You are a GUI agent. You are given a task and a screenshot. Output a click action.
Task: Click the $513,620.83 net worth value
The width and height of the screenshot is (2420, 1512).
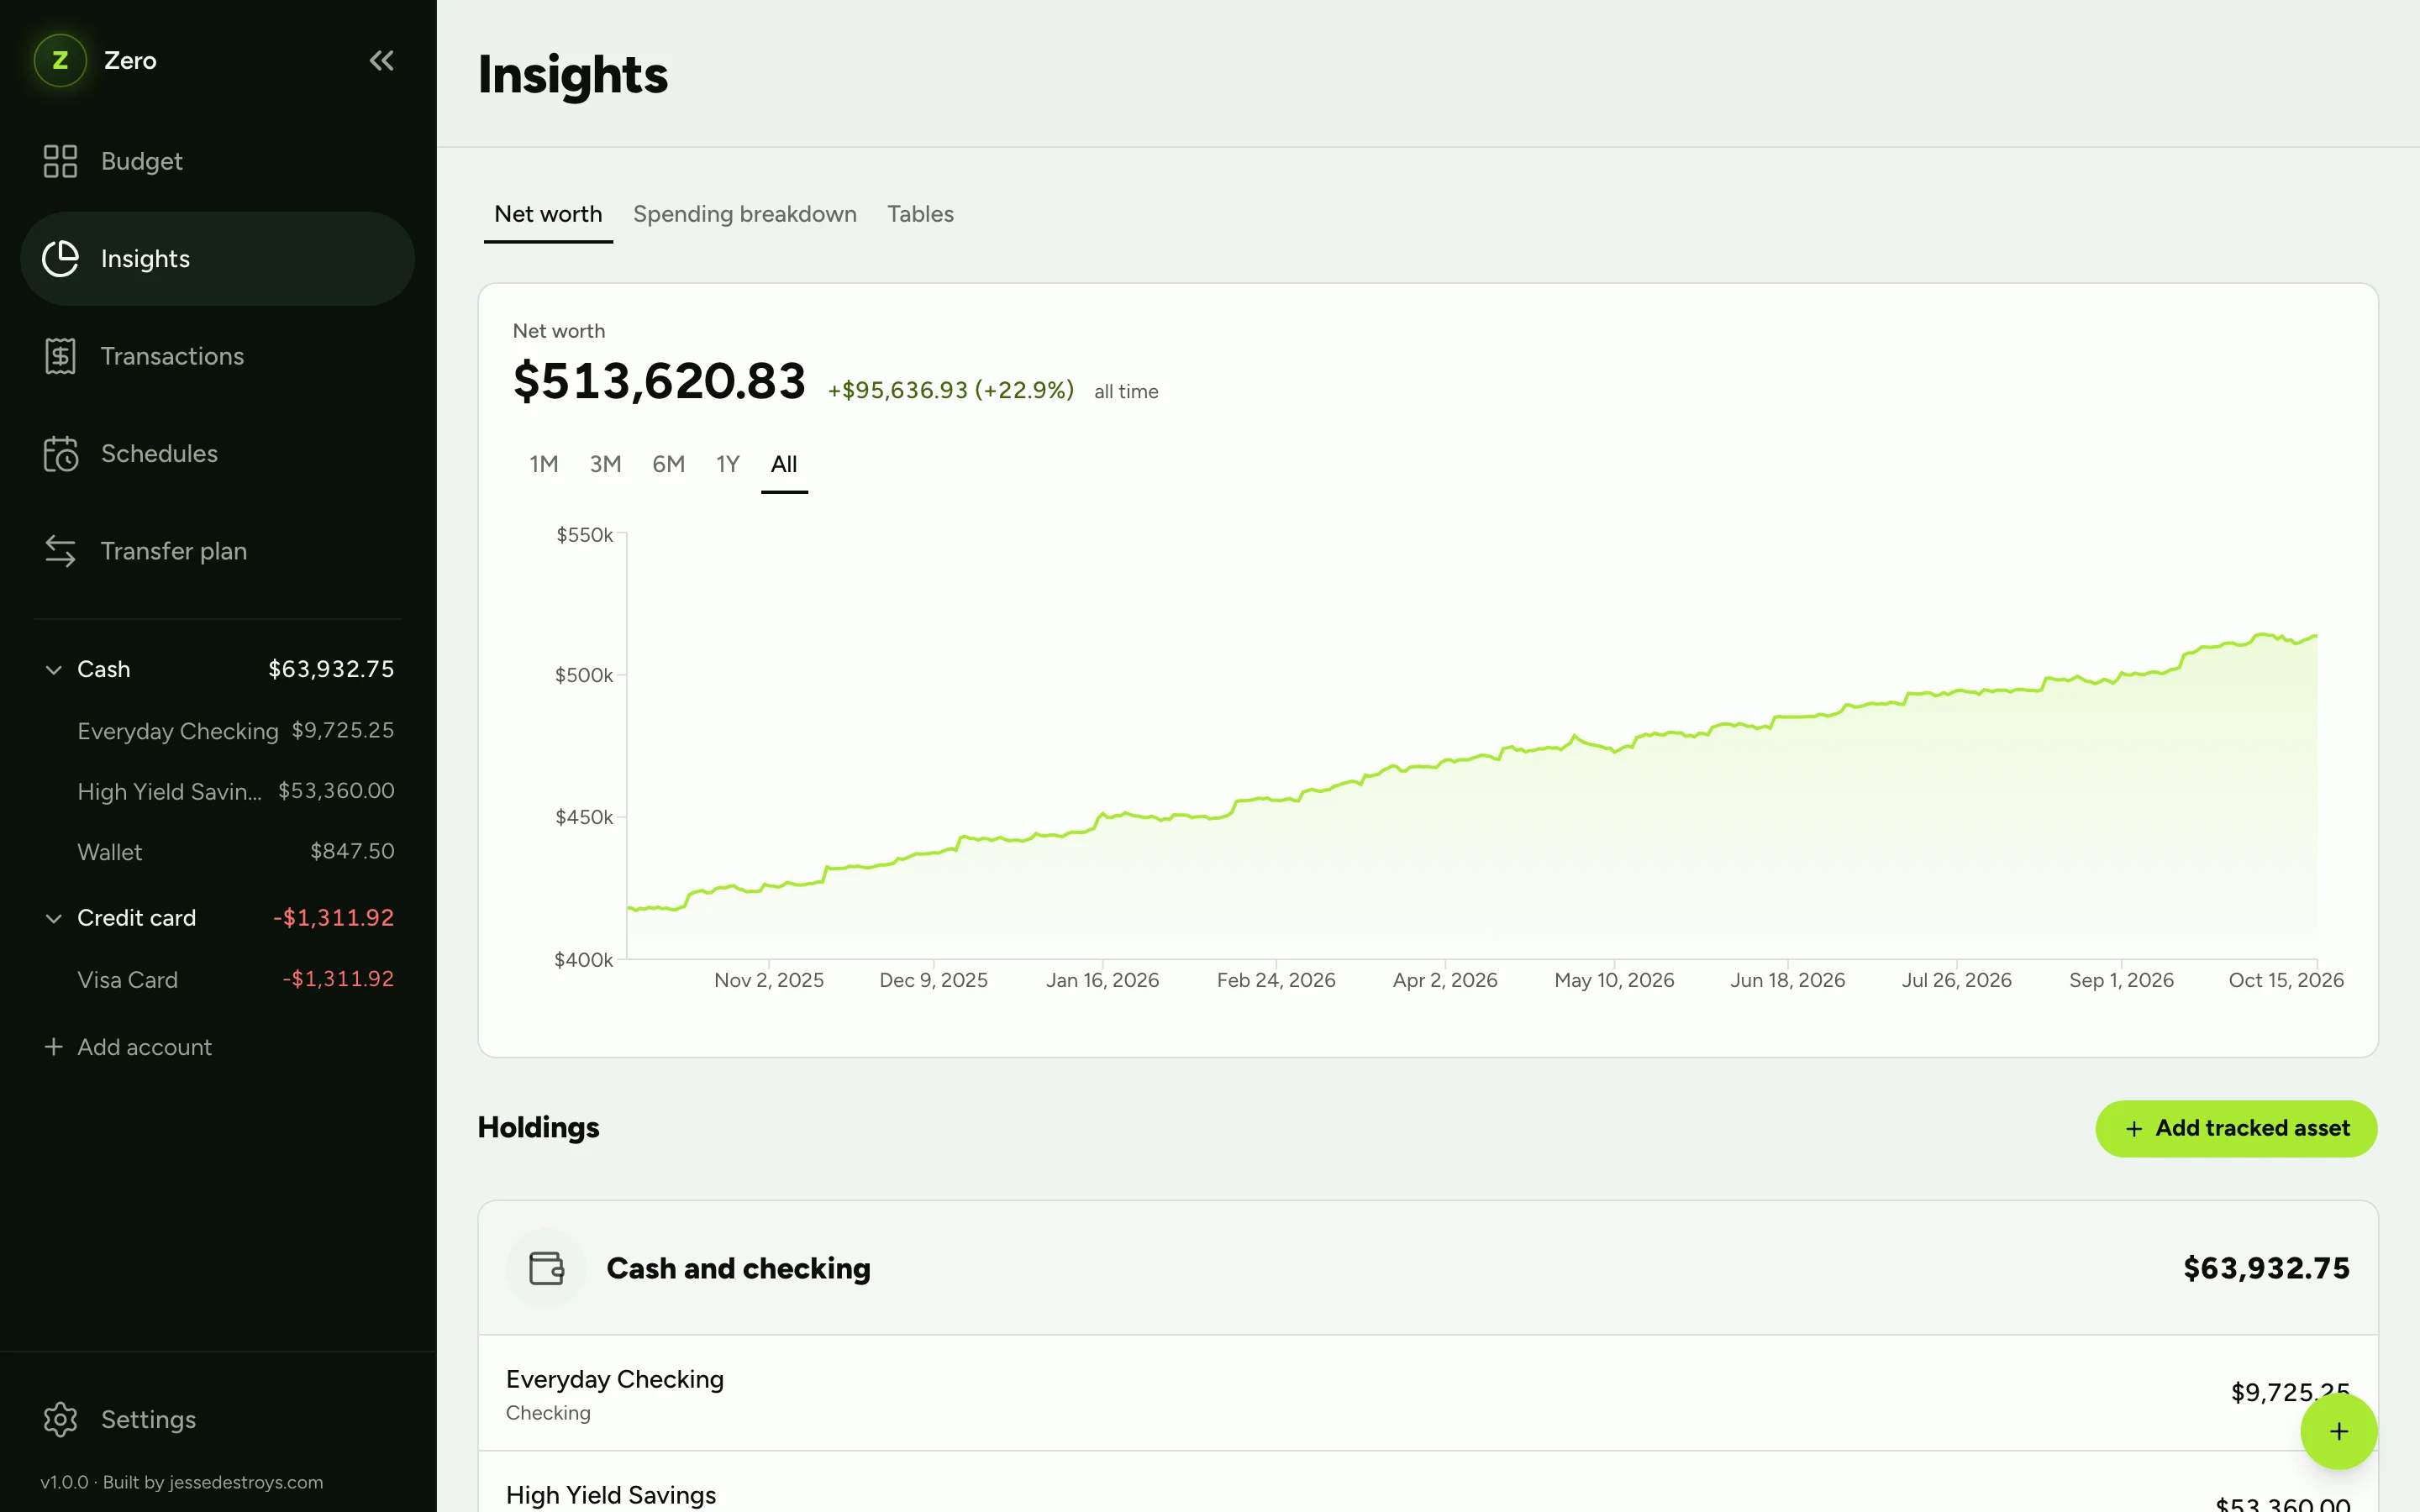coord(659,382)
